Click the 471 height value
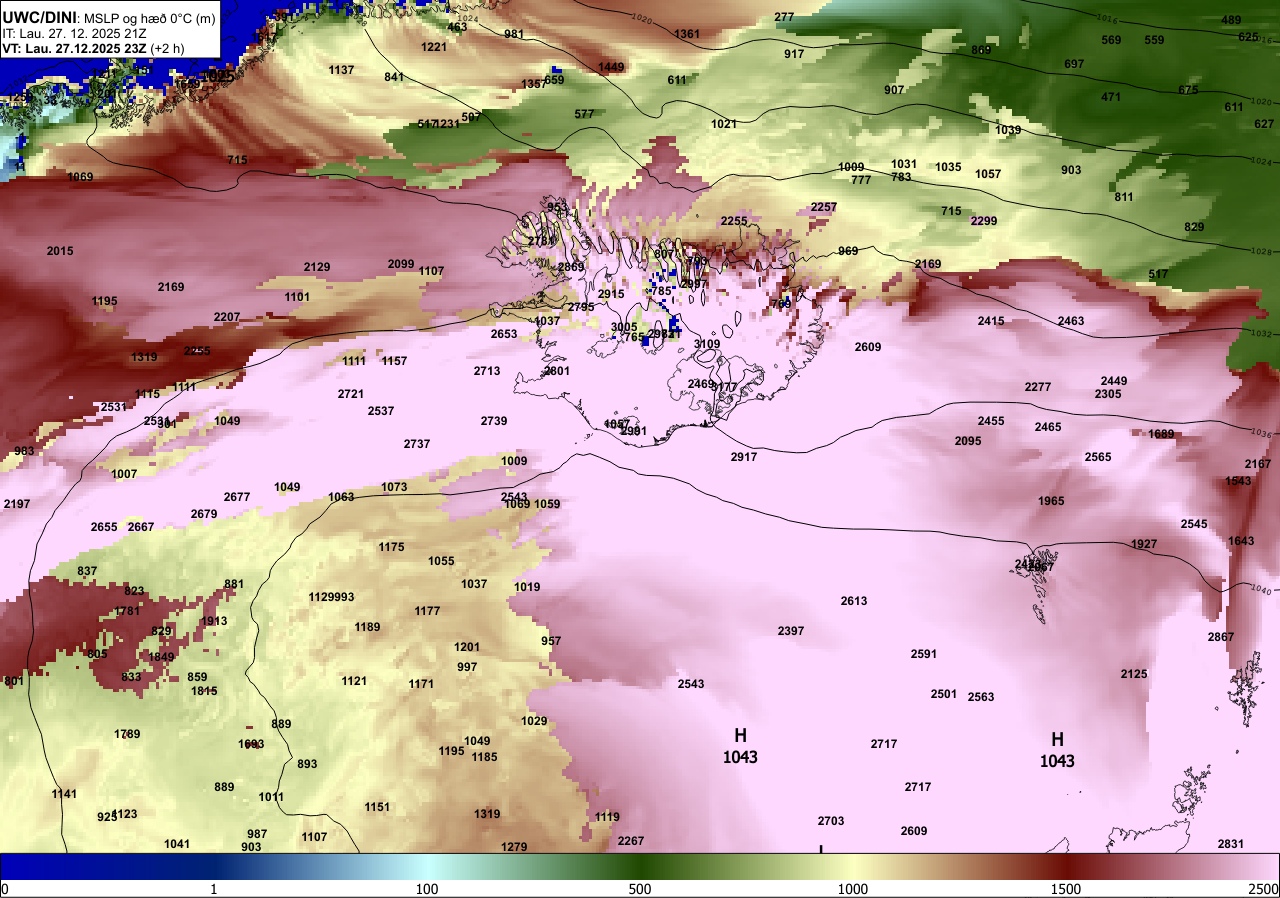Screen dimensions: 1280x898 click(x=1111, y=97)
